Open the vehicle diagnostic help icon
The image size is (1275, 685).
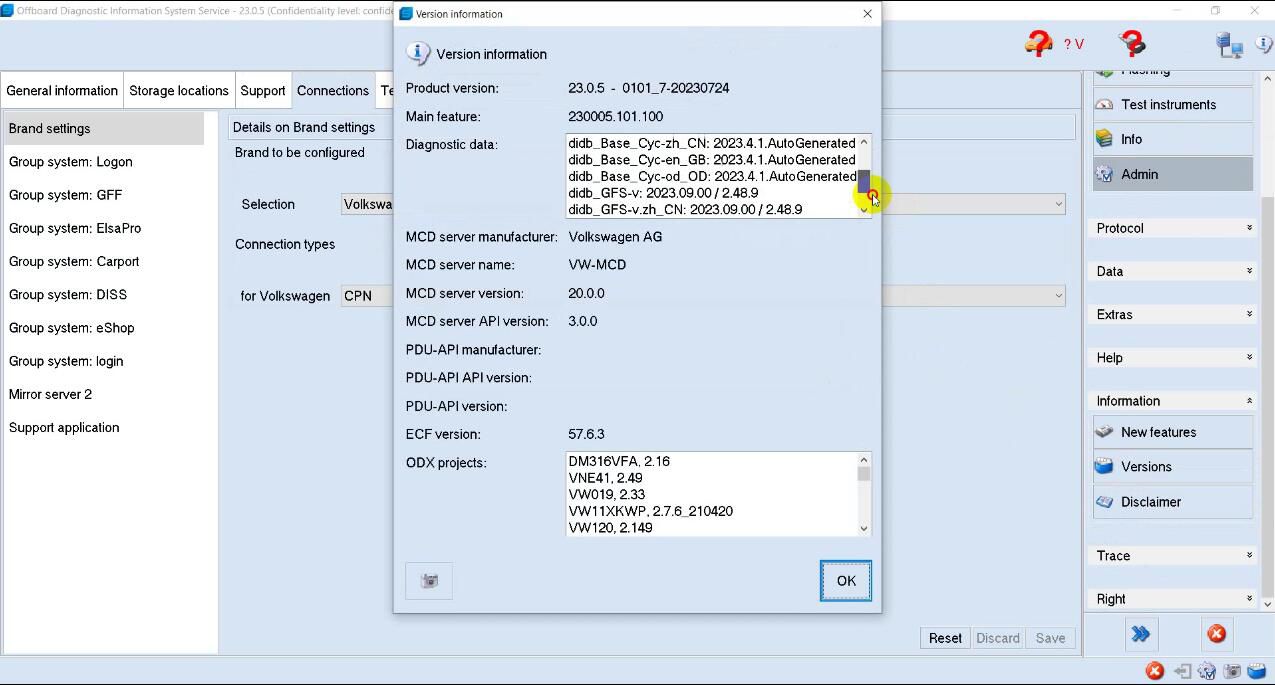click(x=1040, y=44)
